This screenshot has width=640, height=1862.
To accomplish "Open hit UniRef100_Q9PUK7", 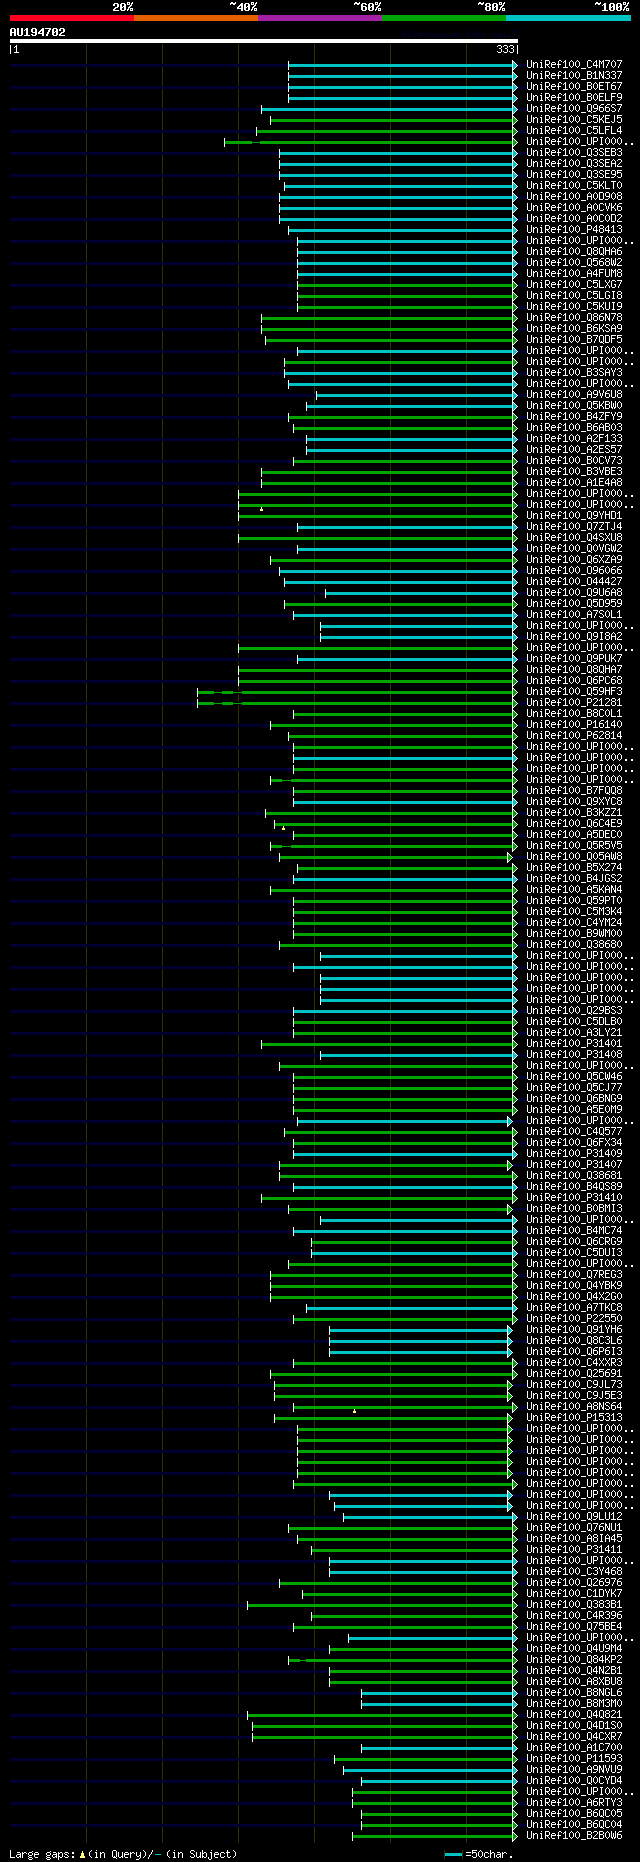I will [x=574, y=659].
